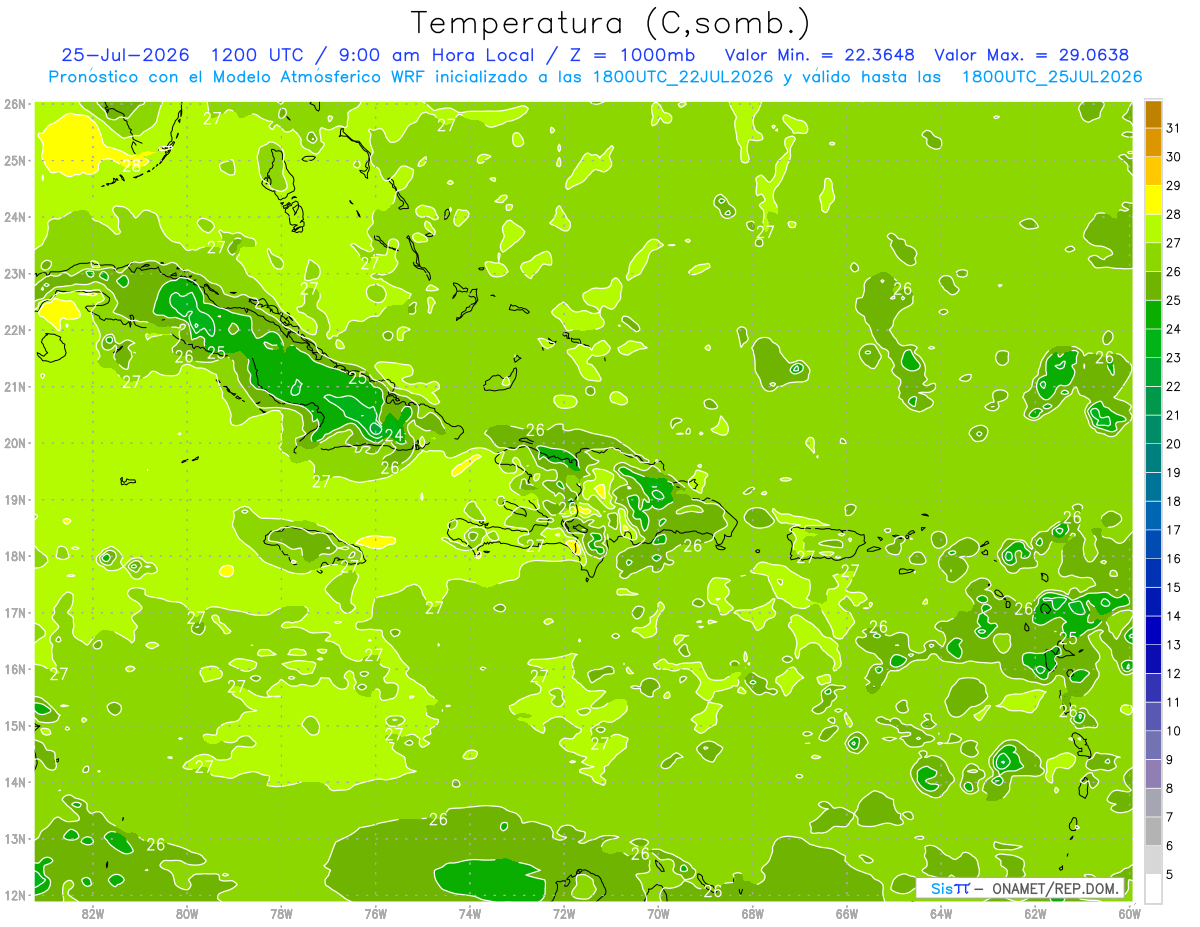The image size is (1200, 927).
Task: Click the dark green scale segment between 24 and 25
Action: 1153,315
